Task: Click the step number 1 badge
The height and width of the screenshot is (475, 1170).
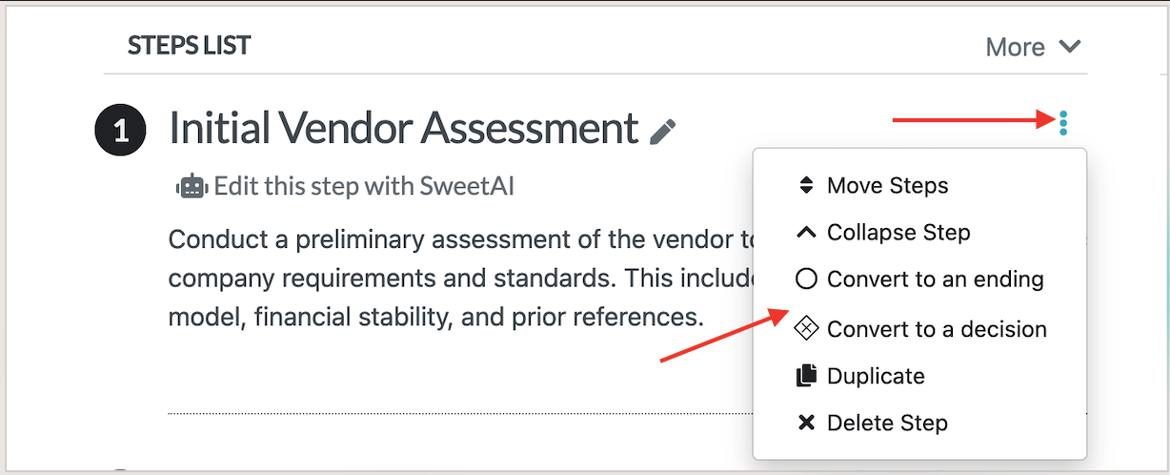Action: point(121,131)
